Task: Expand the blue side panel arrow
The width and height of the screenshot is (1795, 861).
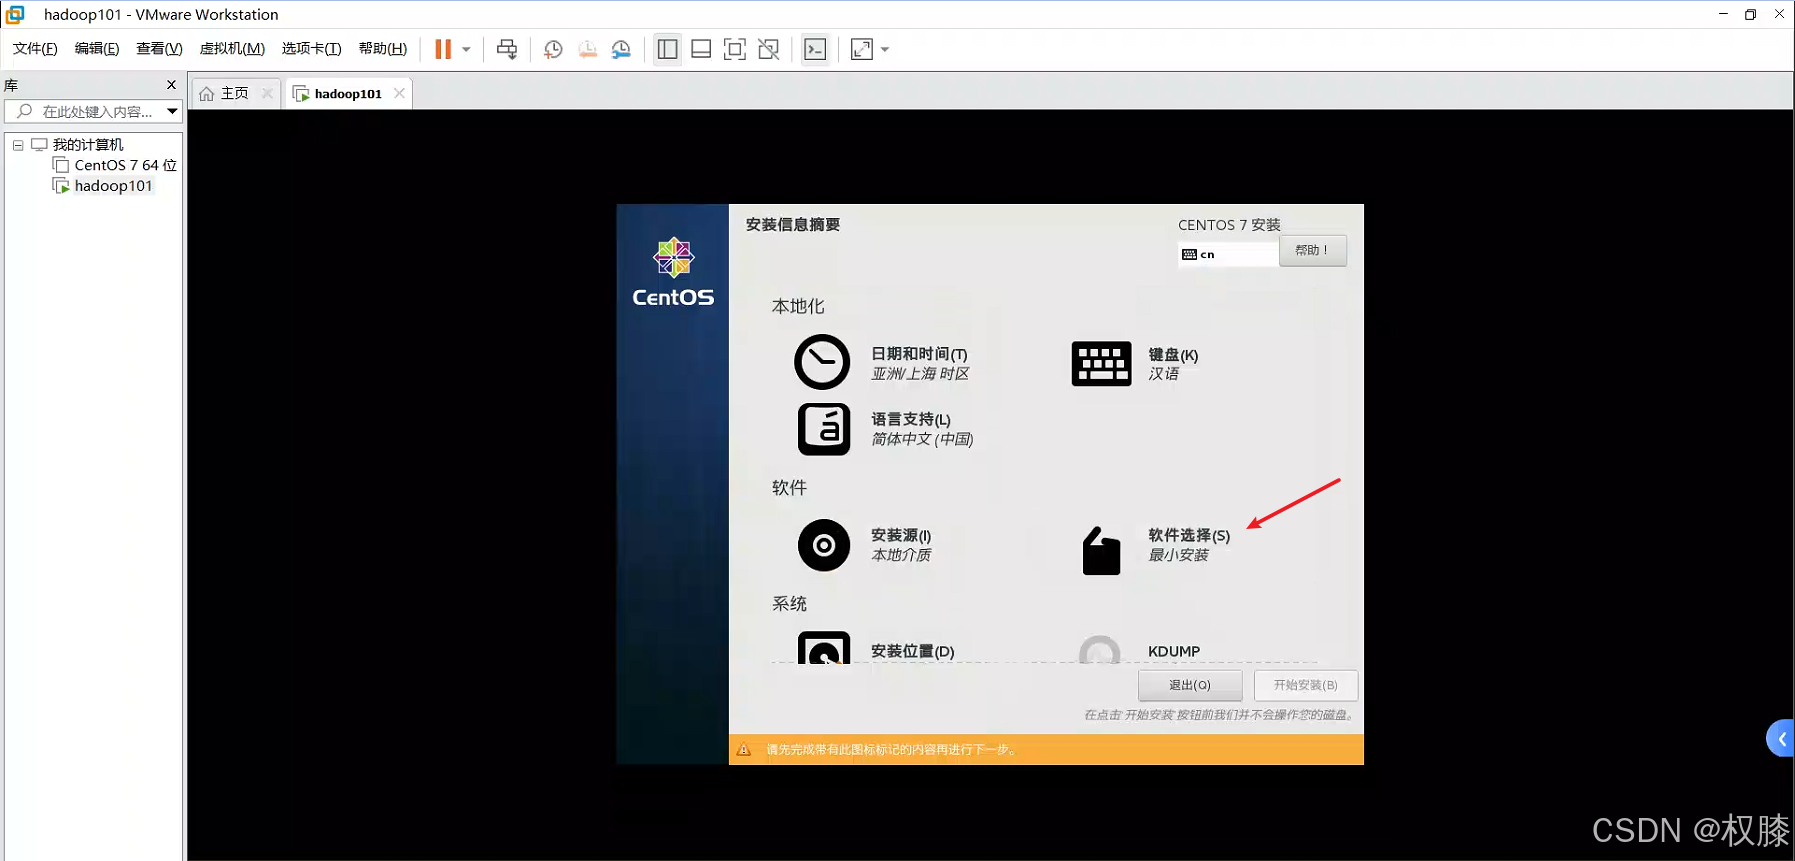Action: (1781, 739)
